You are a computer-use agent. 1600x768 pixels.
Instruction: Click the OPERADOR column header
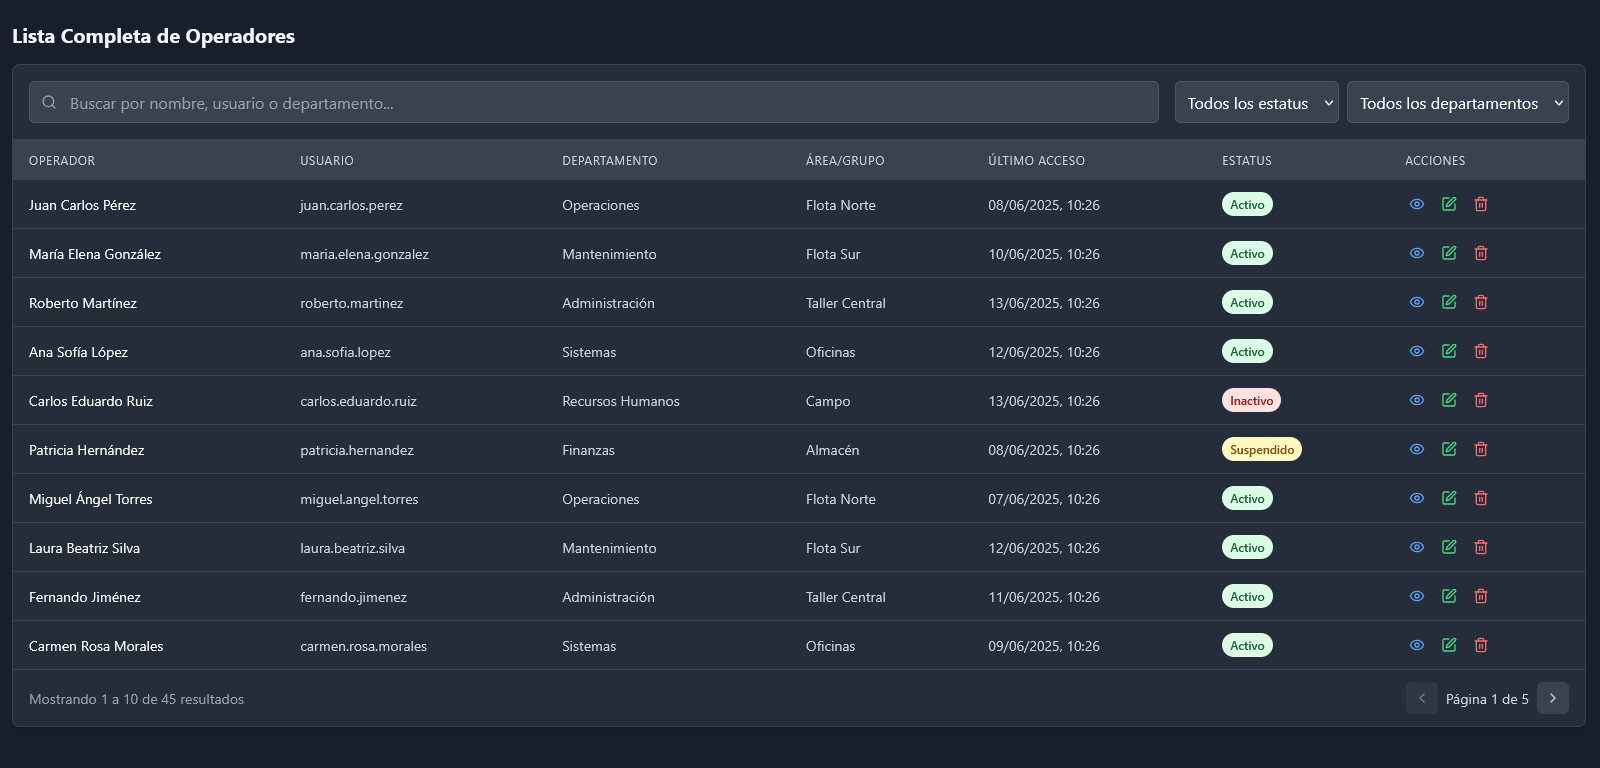coord(62,160)
